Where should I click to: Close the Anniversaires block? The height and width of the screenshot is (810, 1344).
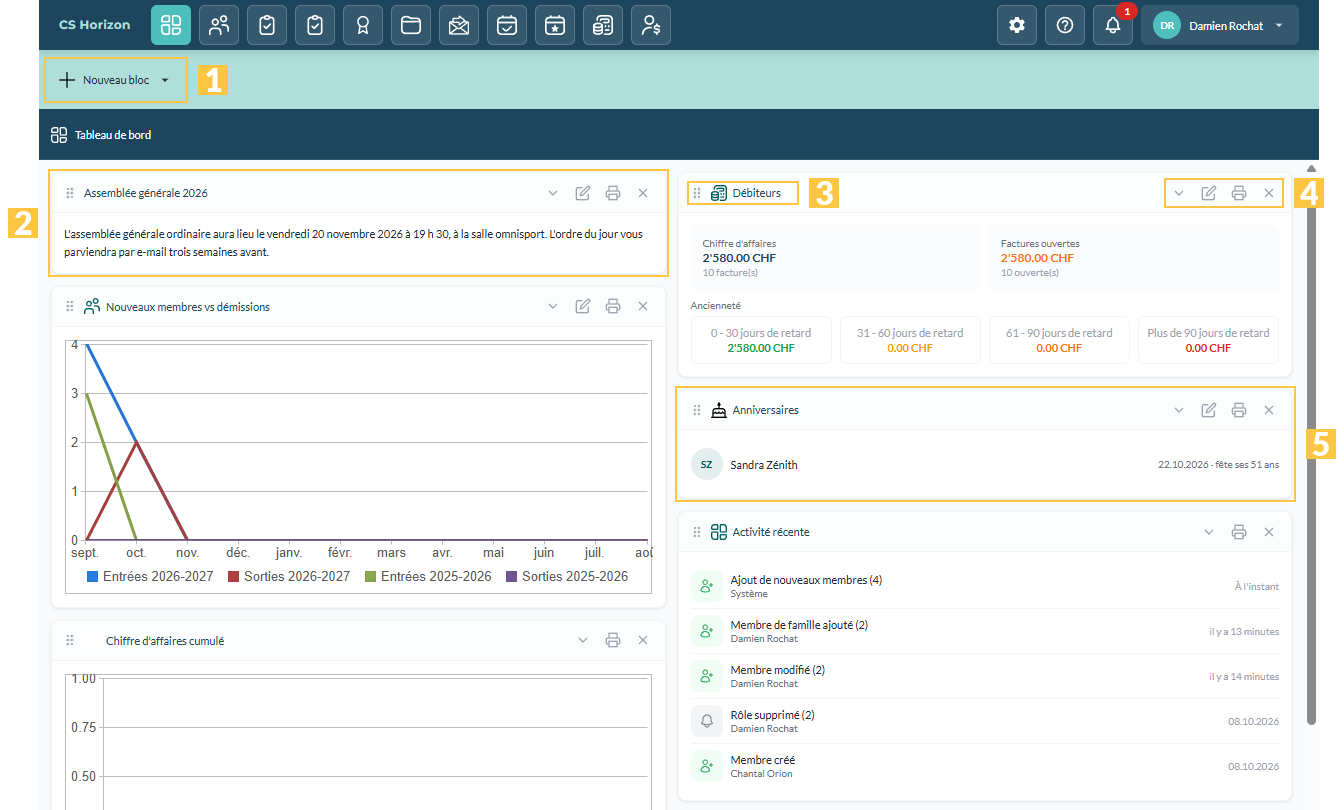click(x=1269, y=410)
